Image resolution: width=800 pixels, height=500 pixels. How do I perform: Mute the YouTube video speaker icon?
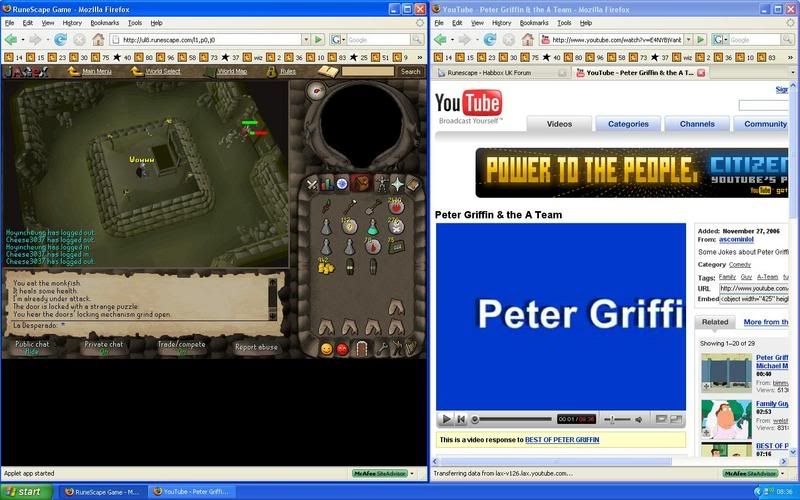(x=638, y=419)
